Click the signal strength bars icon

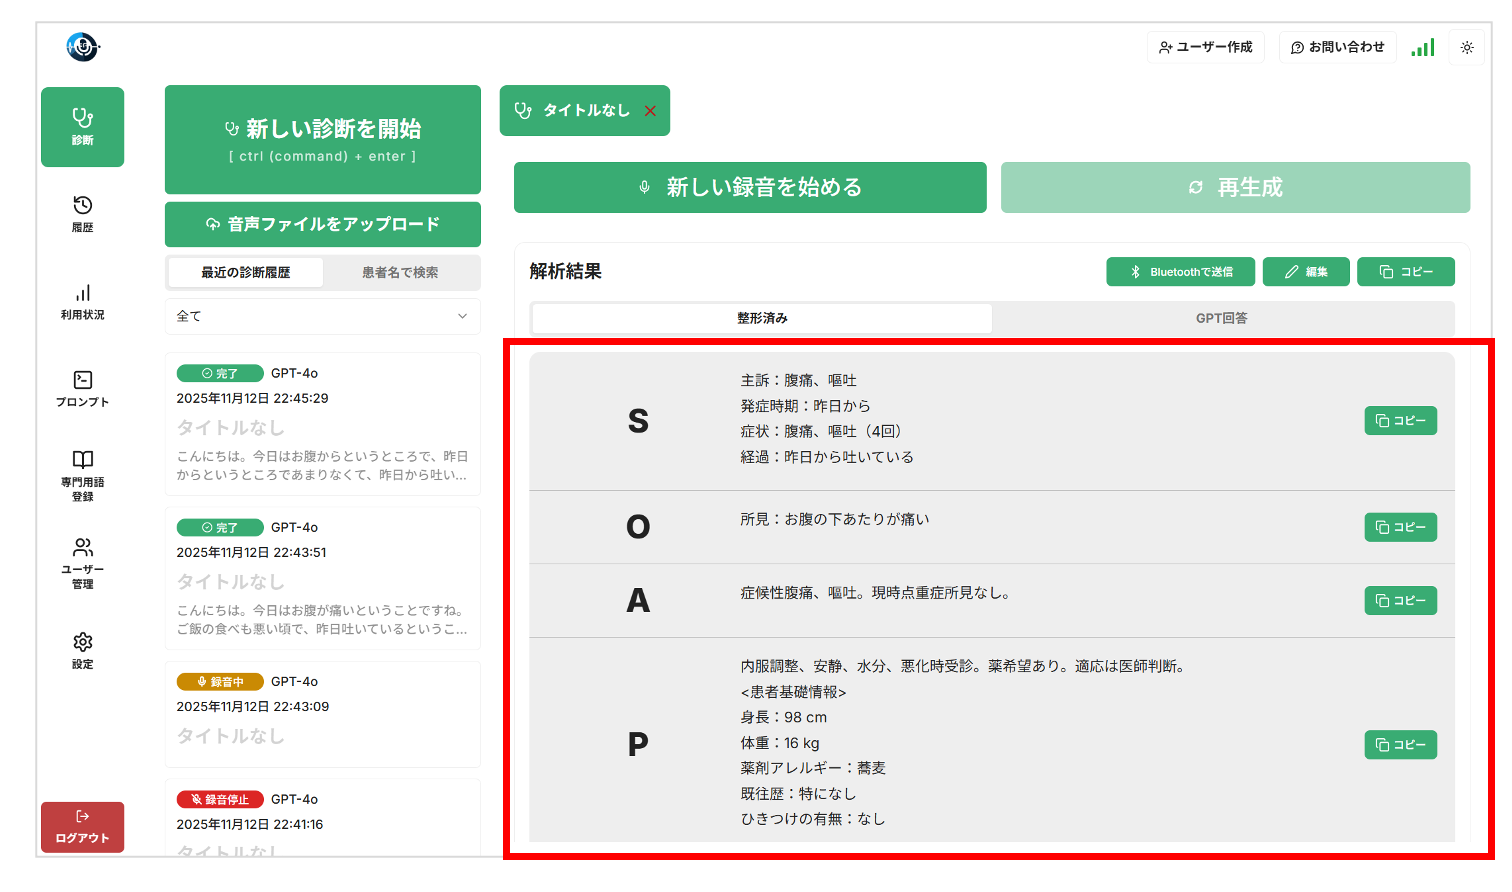[x=1422, y=47]
